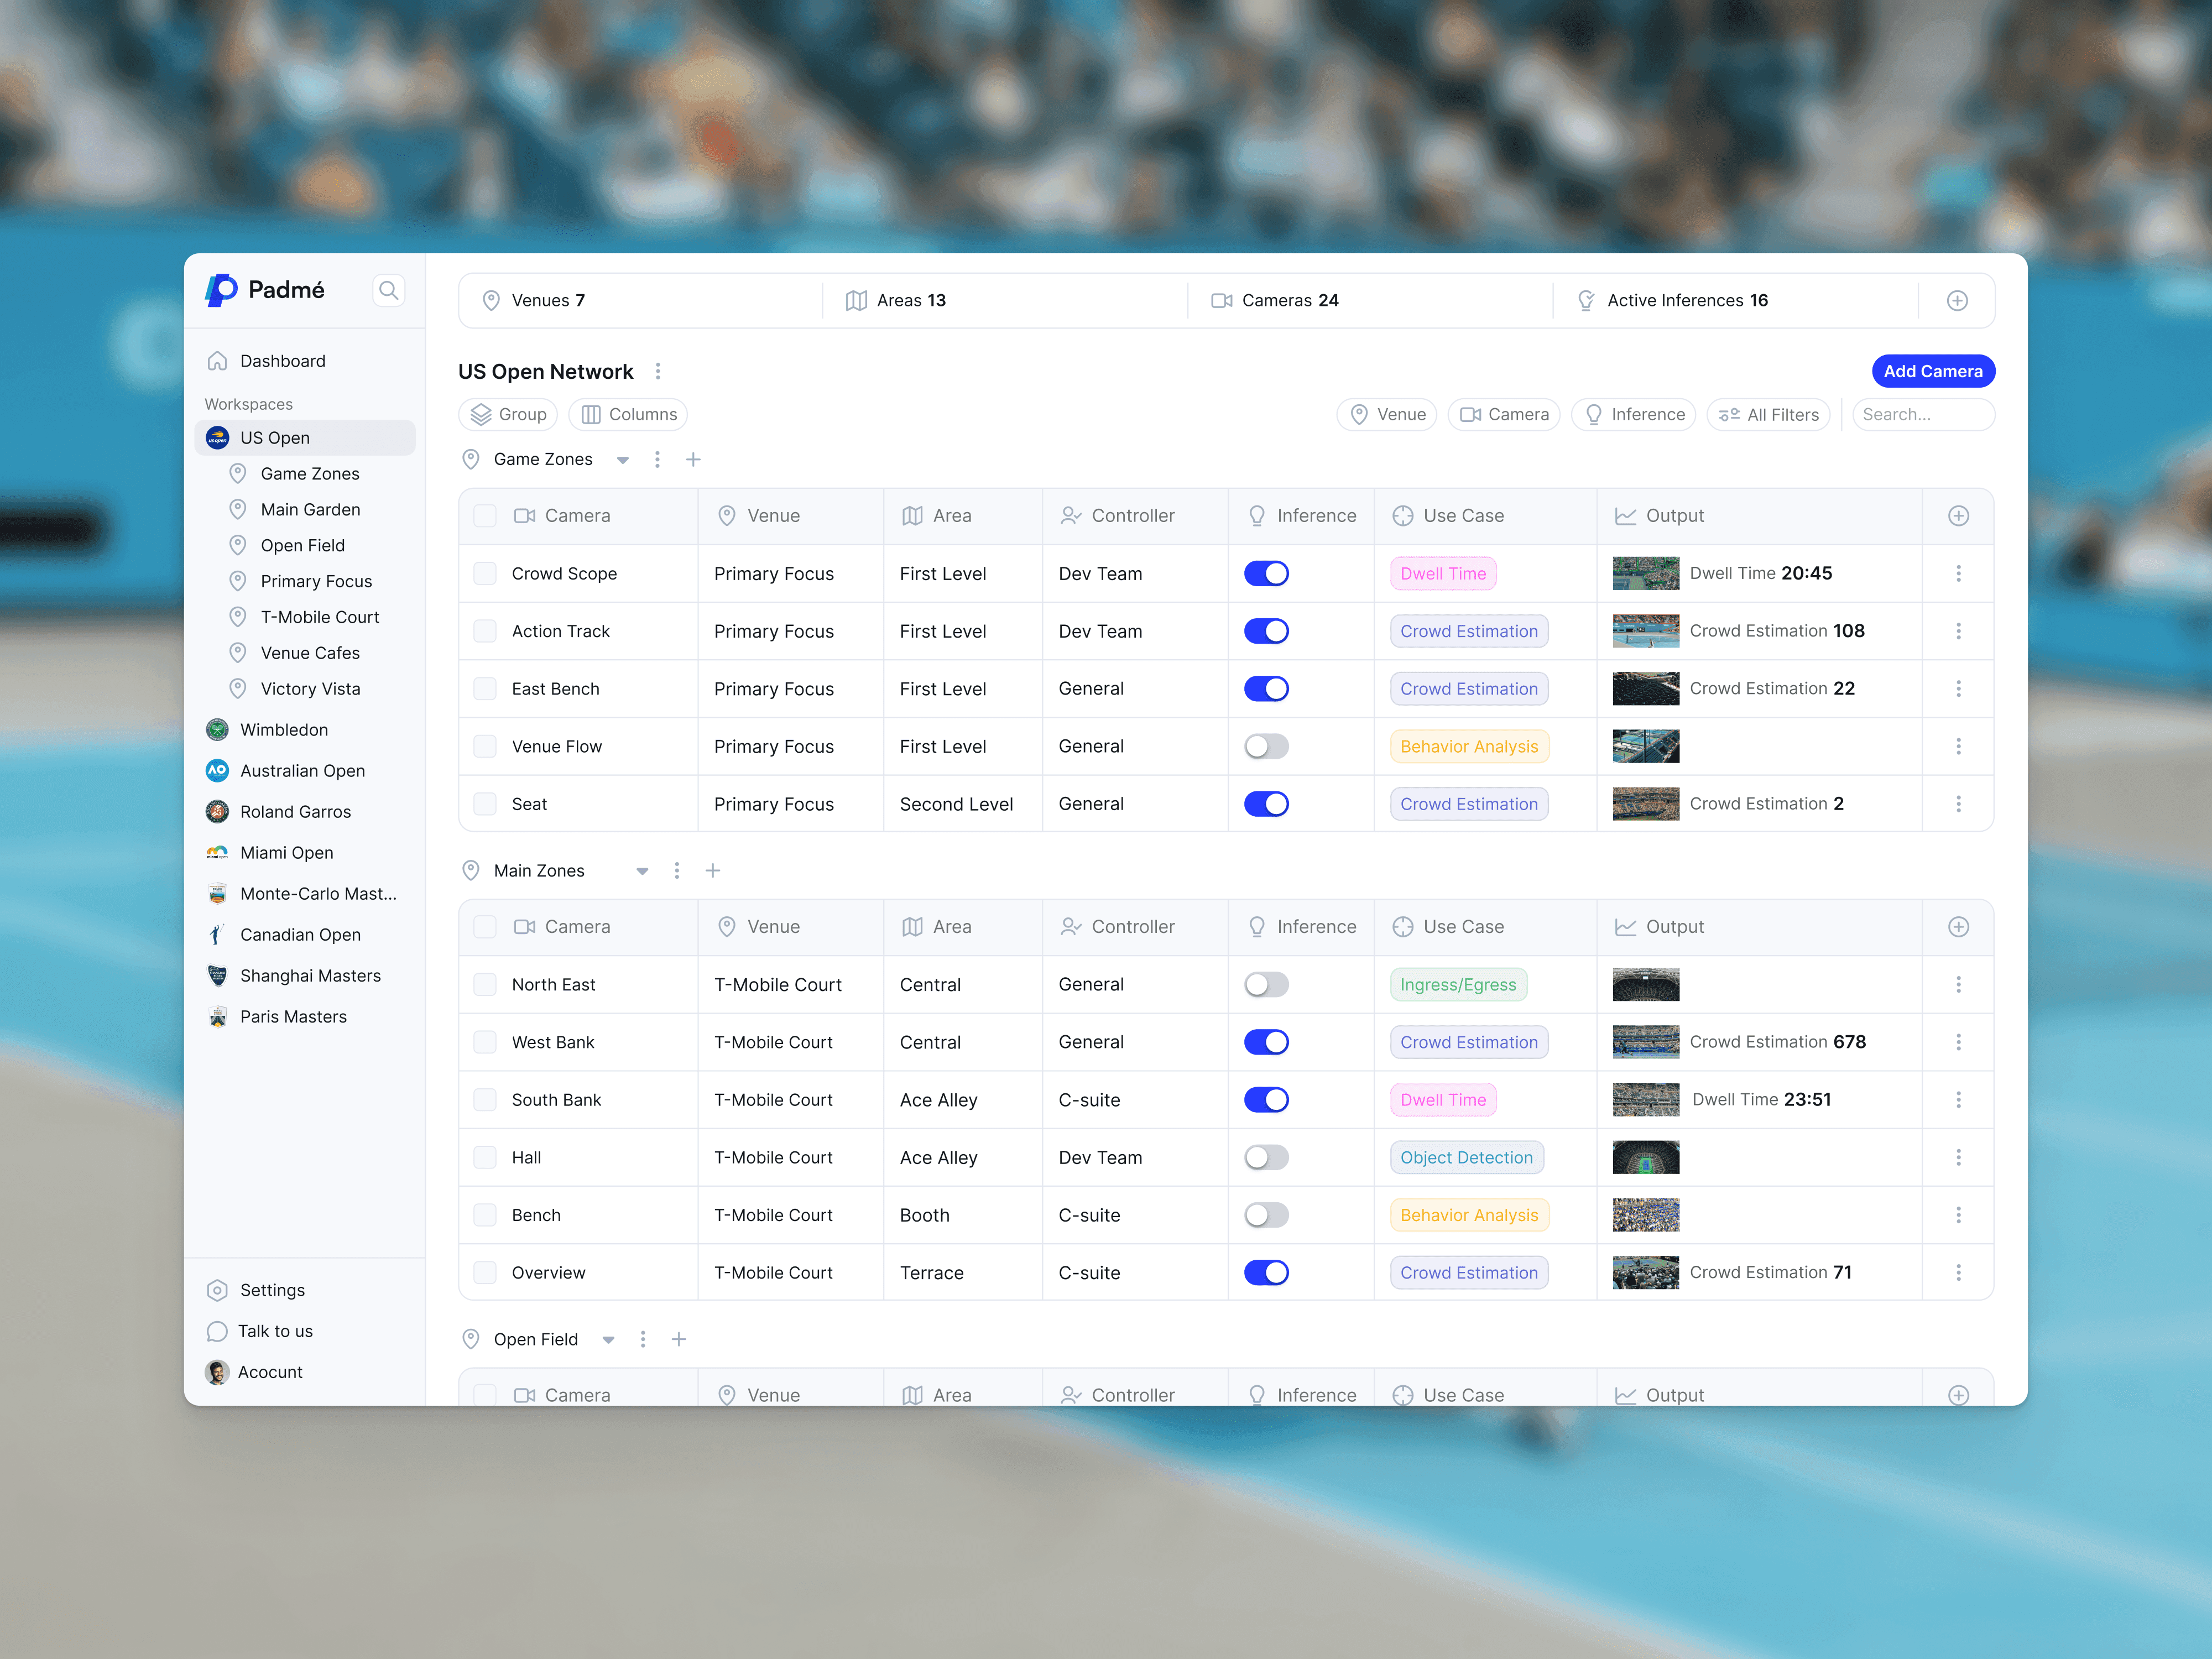Click the Crowd Estimation tag on Seat row
This screenshot has width=2212, height=1659.
pyautogui.click(x=1469, y=804)
